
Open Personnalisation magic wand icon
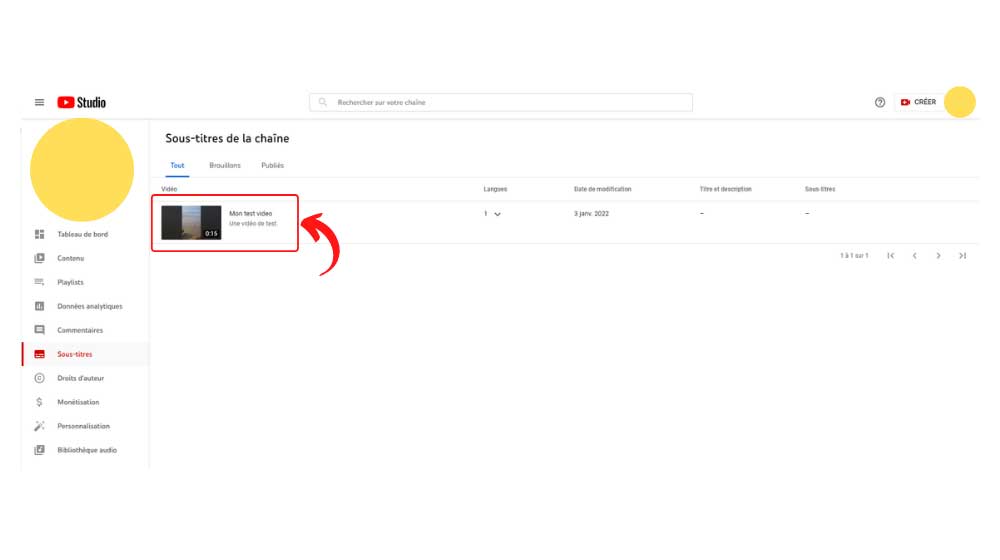pos(40,426)
